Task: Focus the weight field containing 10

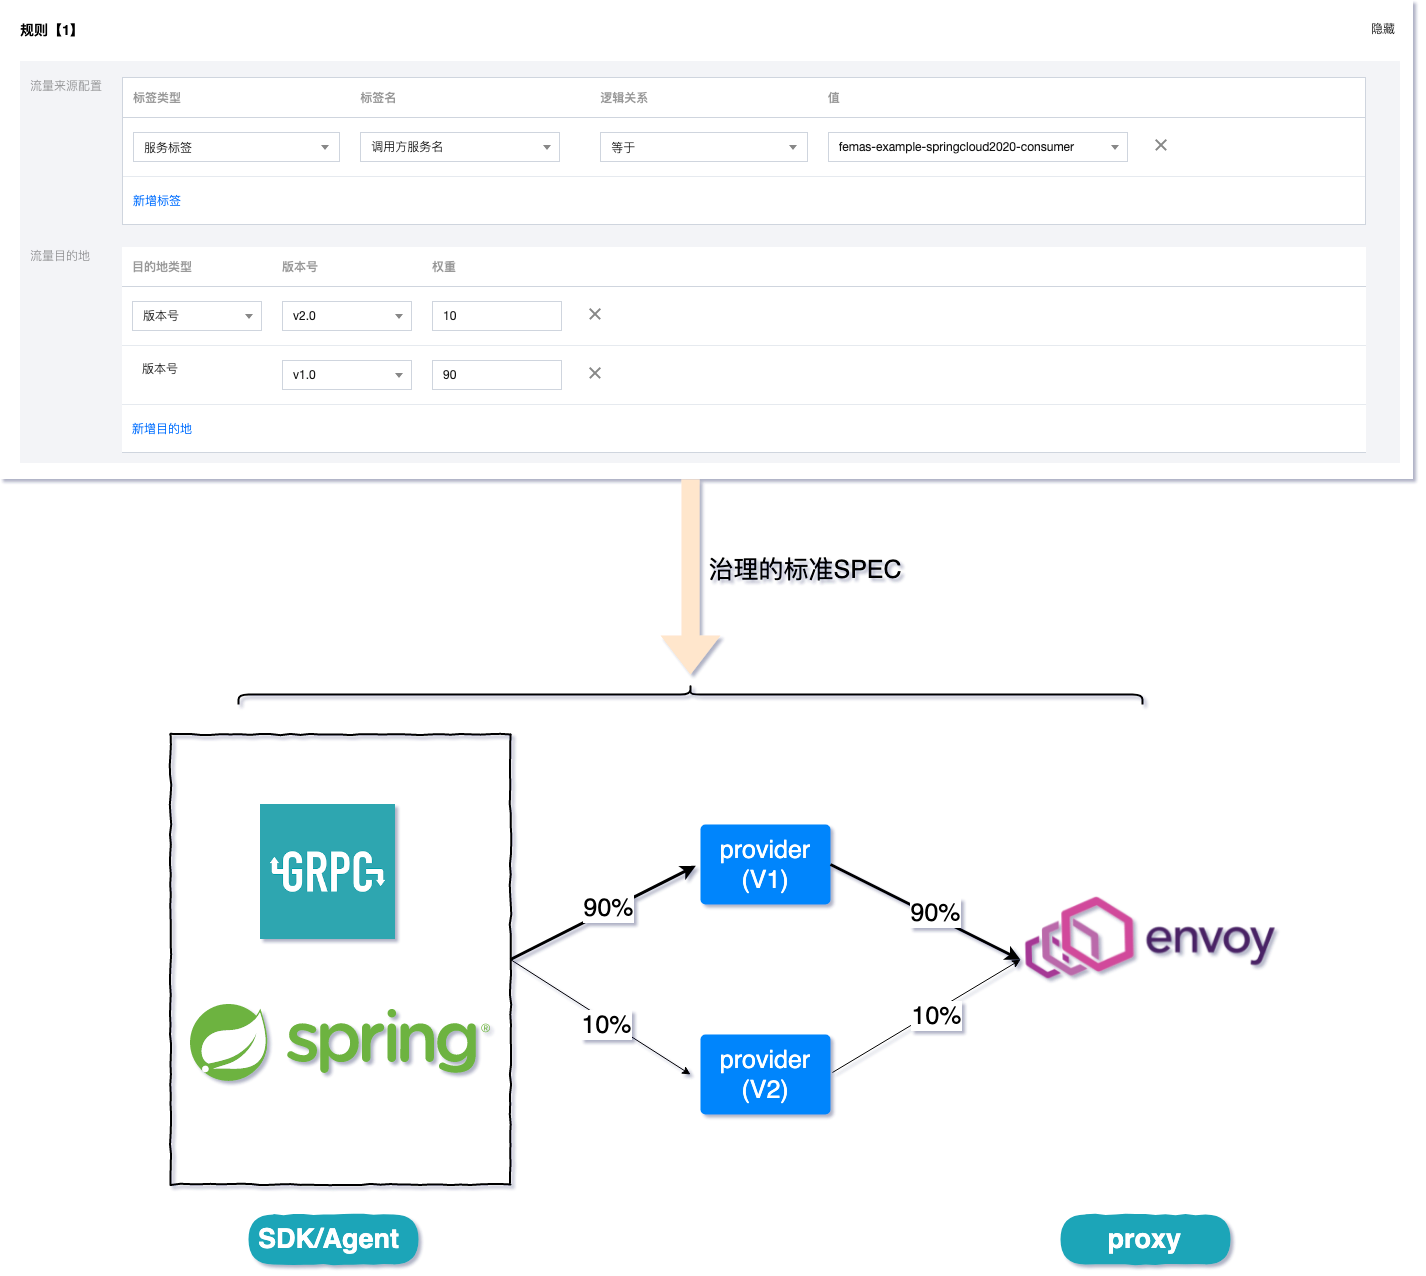Action: click(497, 316)
